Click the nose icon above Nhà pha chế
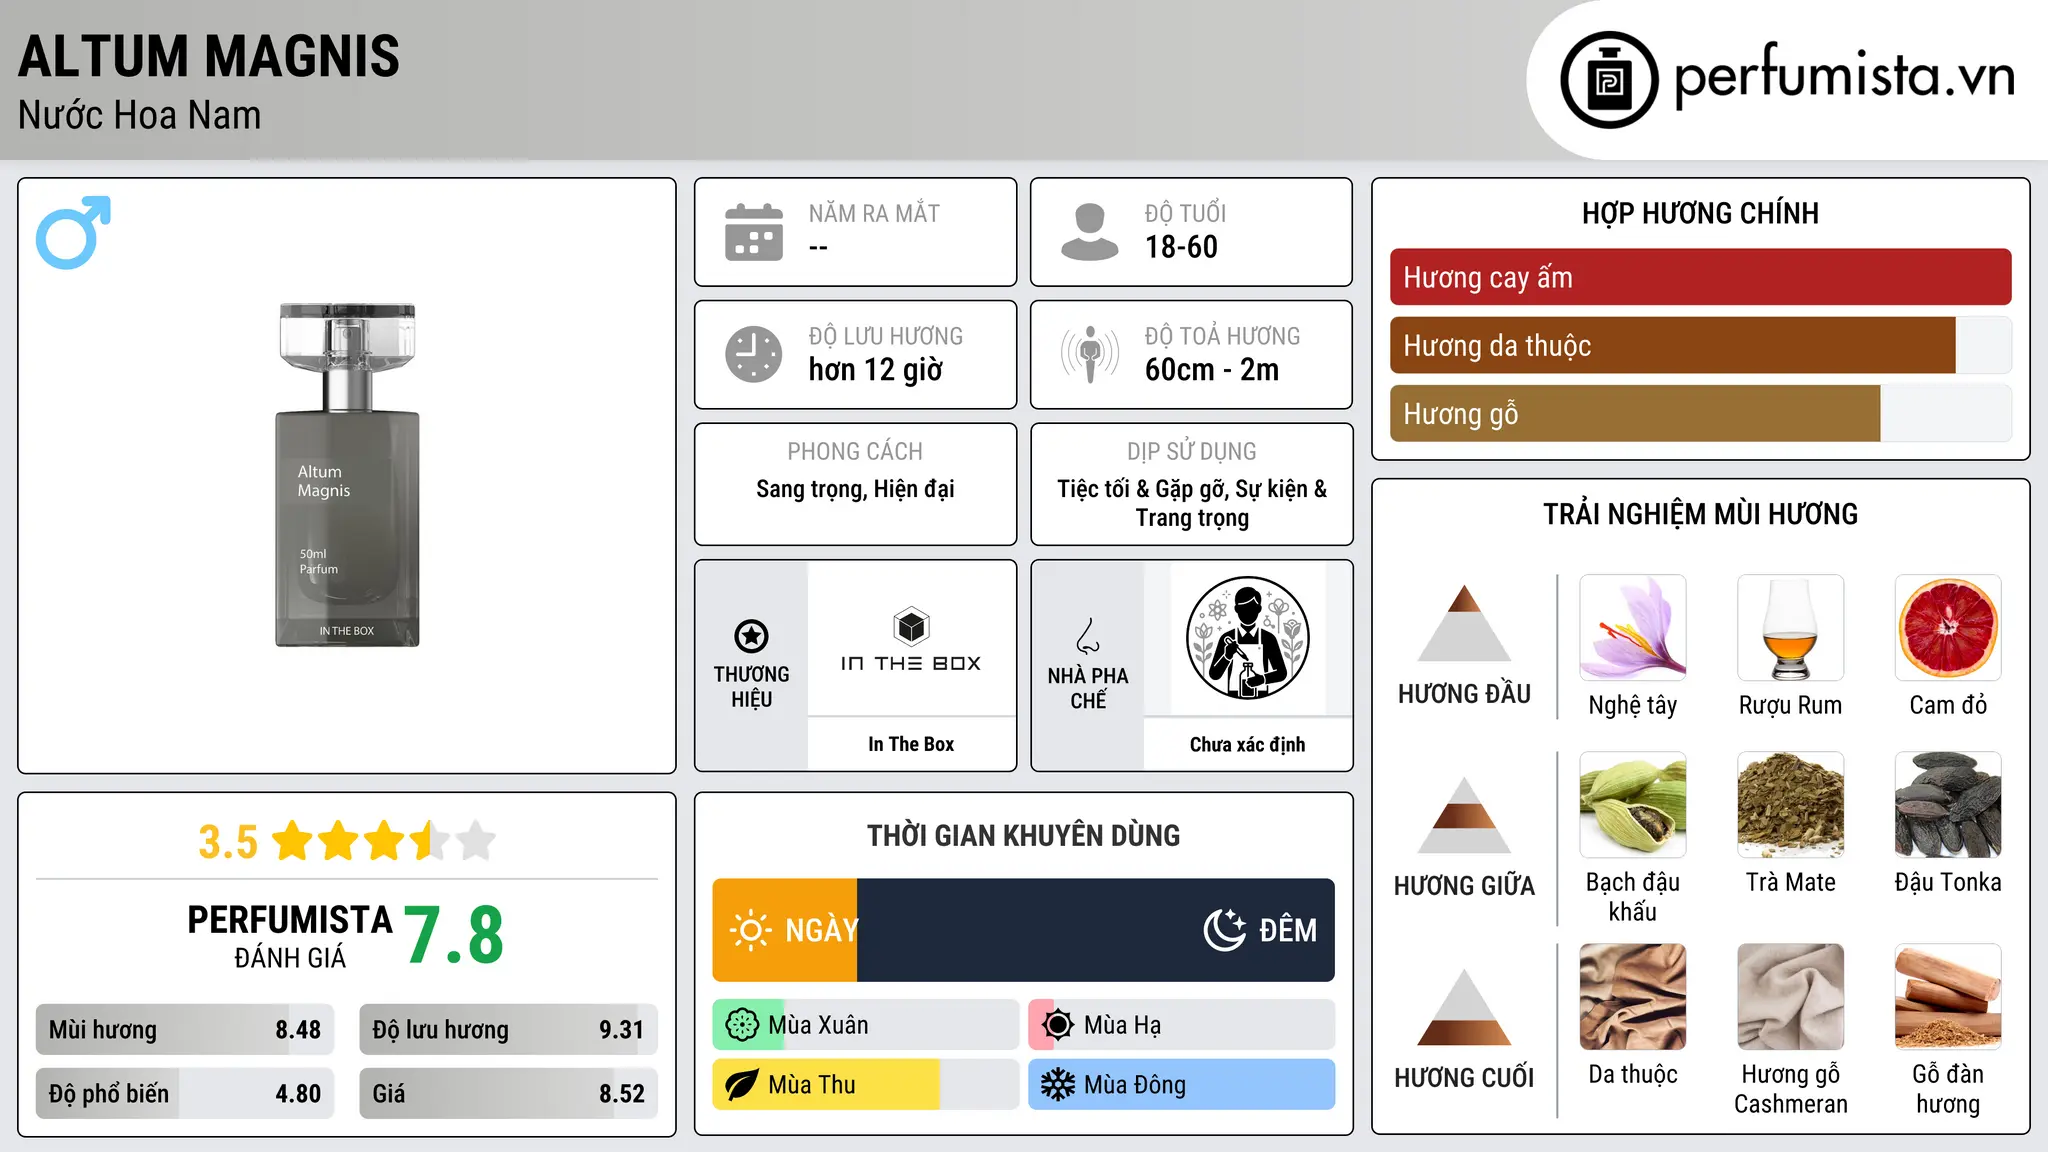Image resolution: width=2048 pixels, height=1152 pixels. tap(1088, 636)
